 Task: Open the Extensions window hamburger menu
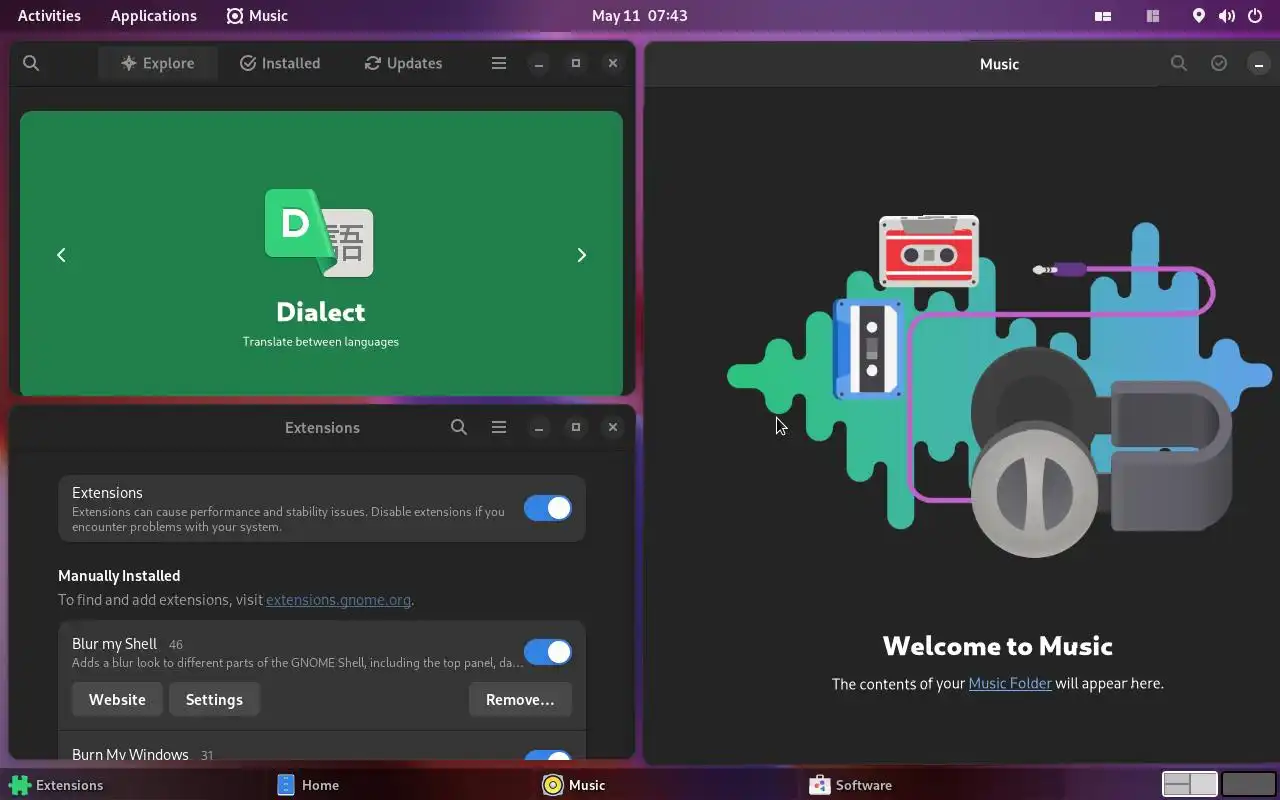(499, 427)
